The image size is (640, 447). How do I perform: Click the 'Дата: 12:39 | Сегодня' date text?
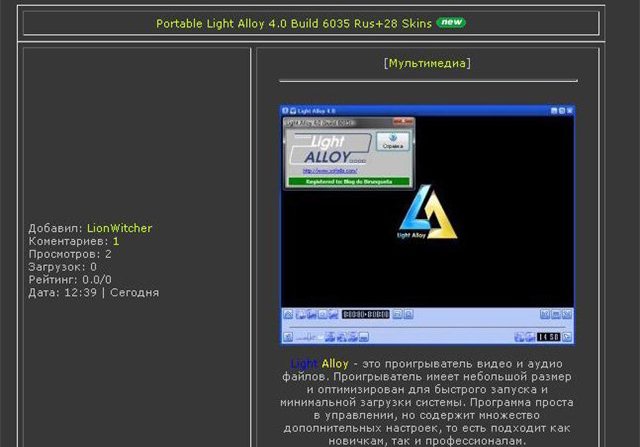93,293
